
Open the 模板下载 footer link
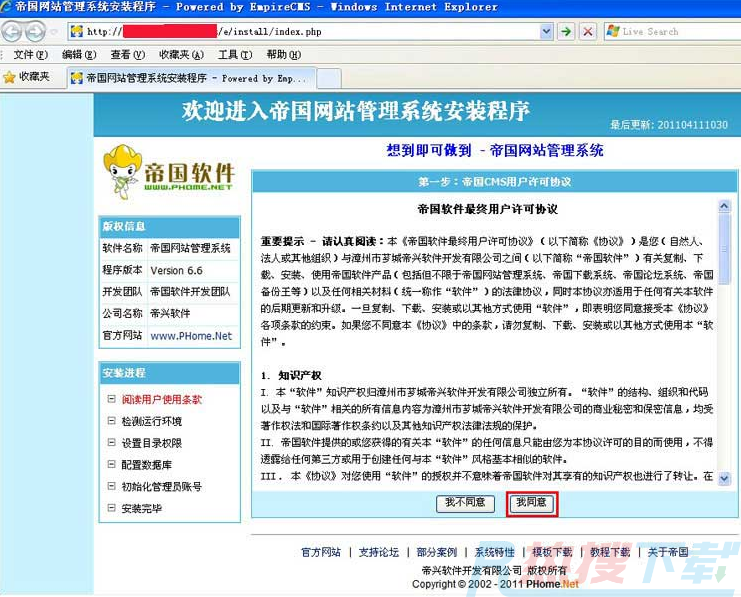pos(552,552)
